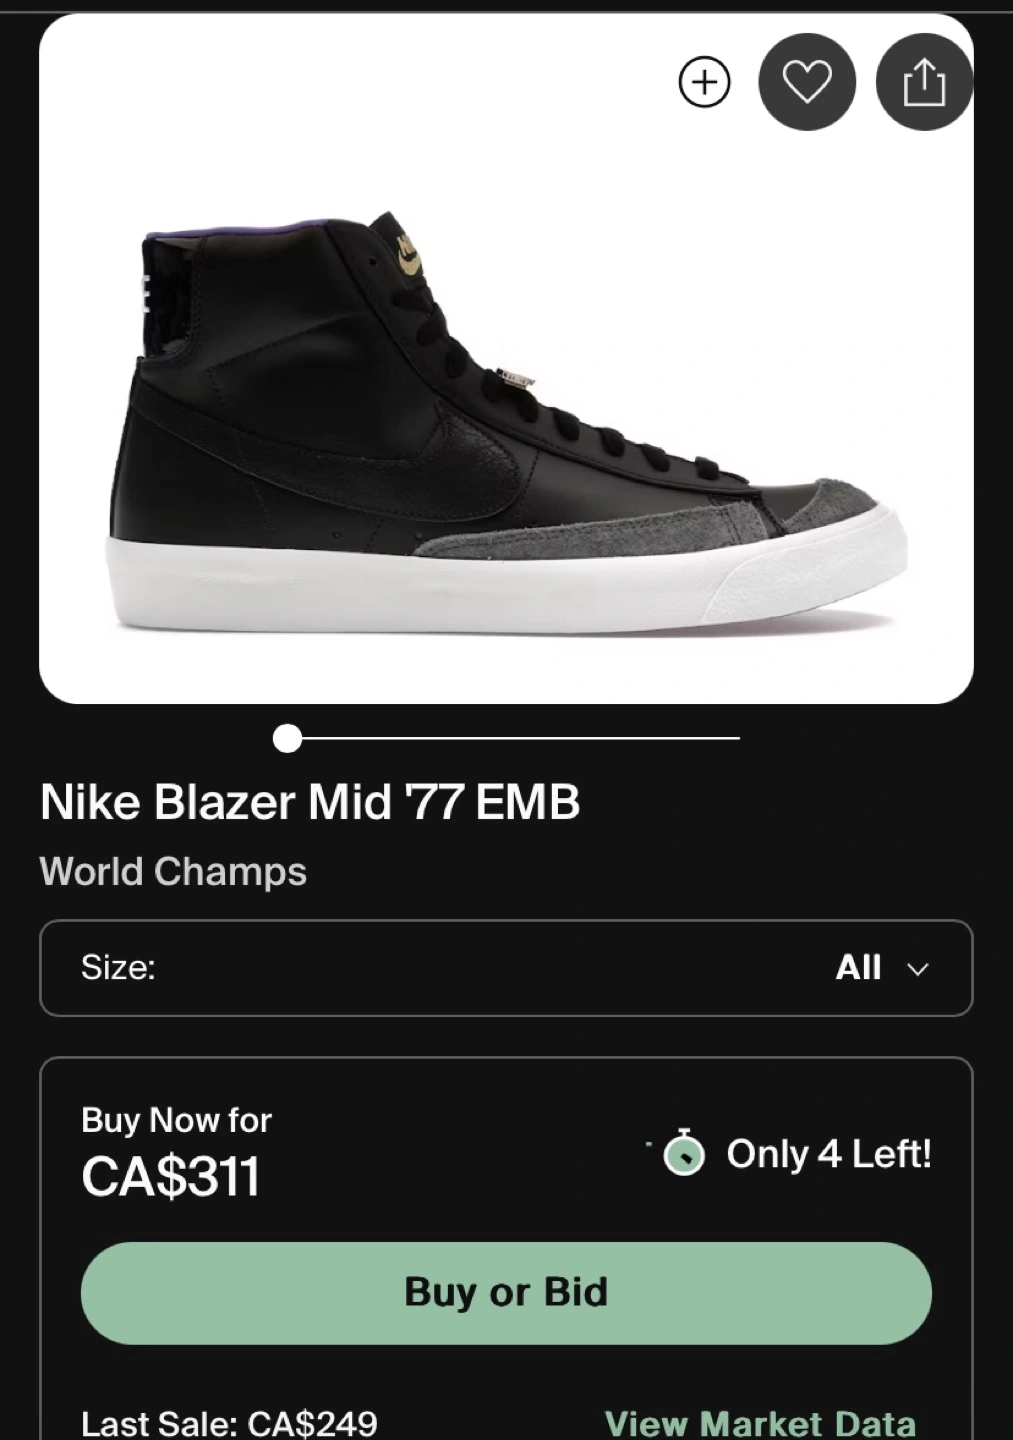Open the Size dropdown box
The image size is (1013, 1440).
coord(506,968)
